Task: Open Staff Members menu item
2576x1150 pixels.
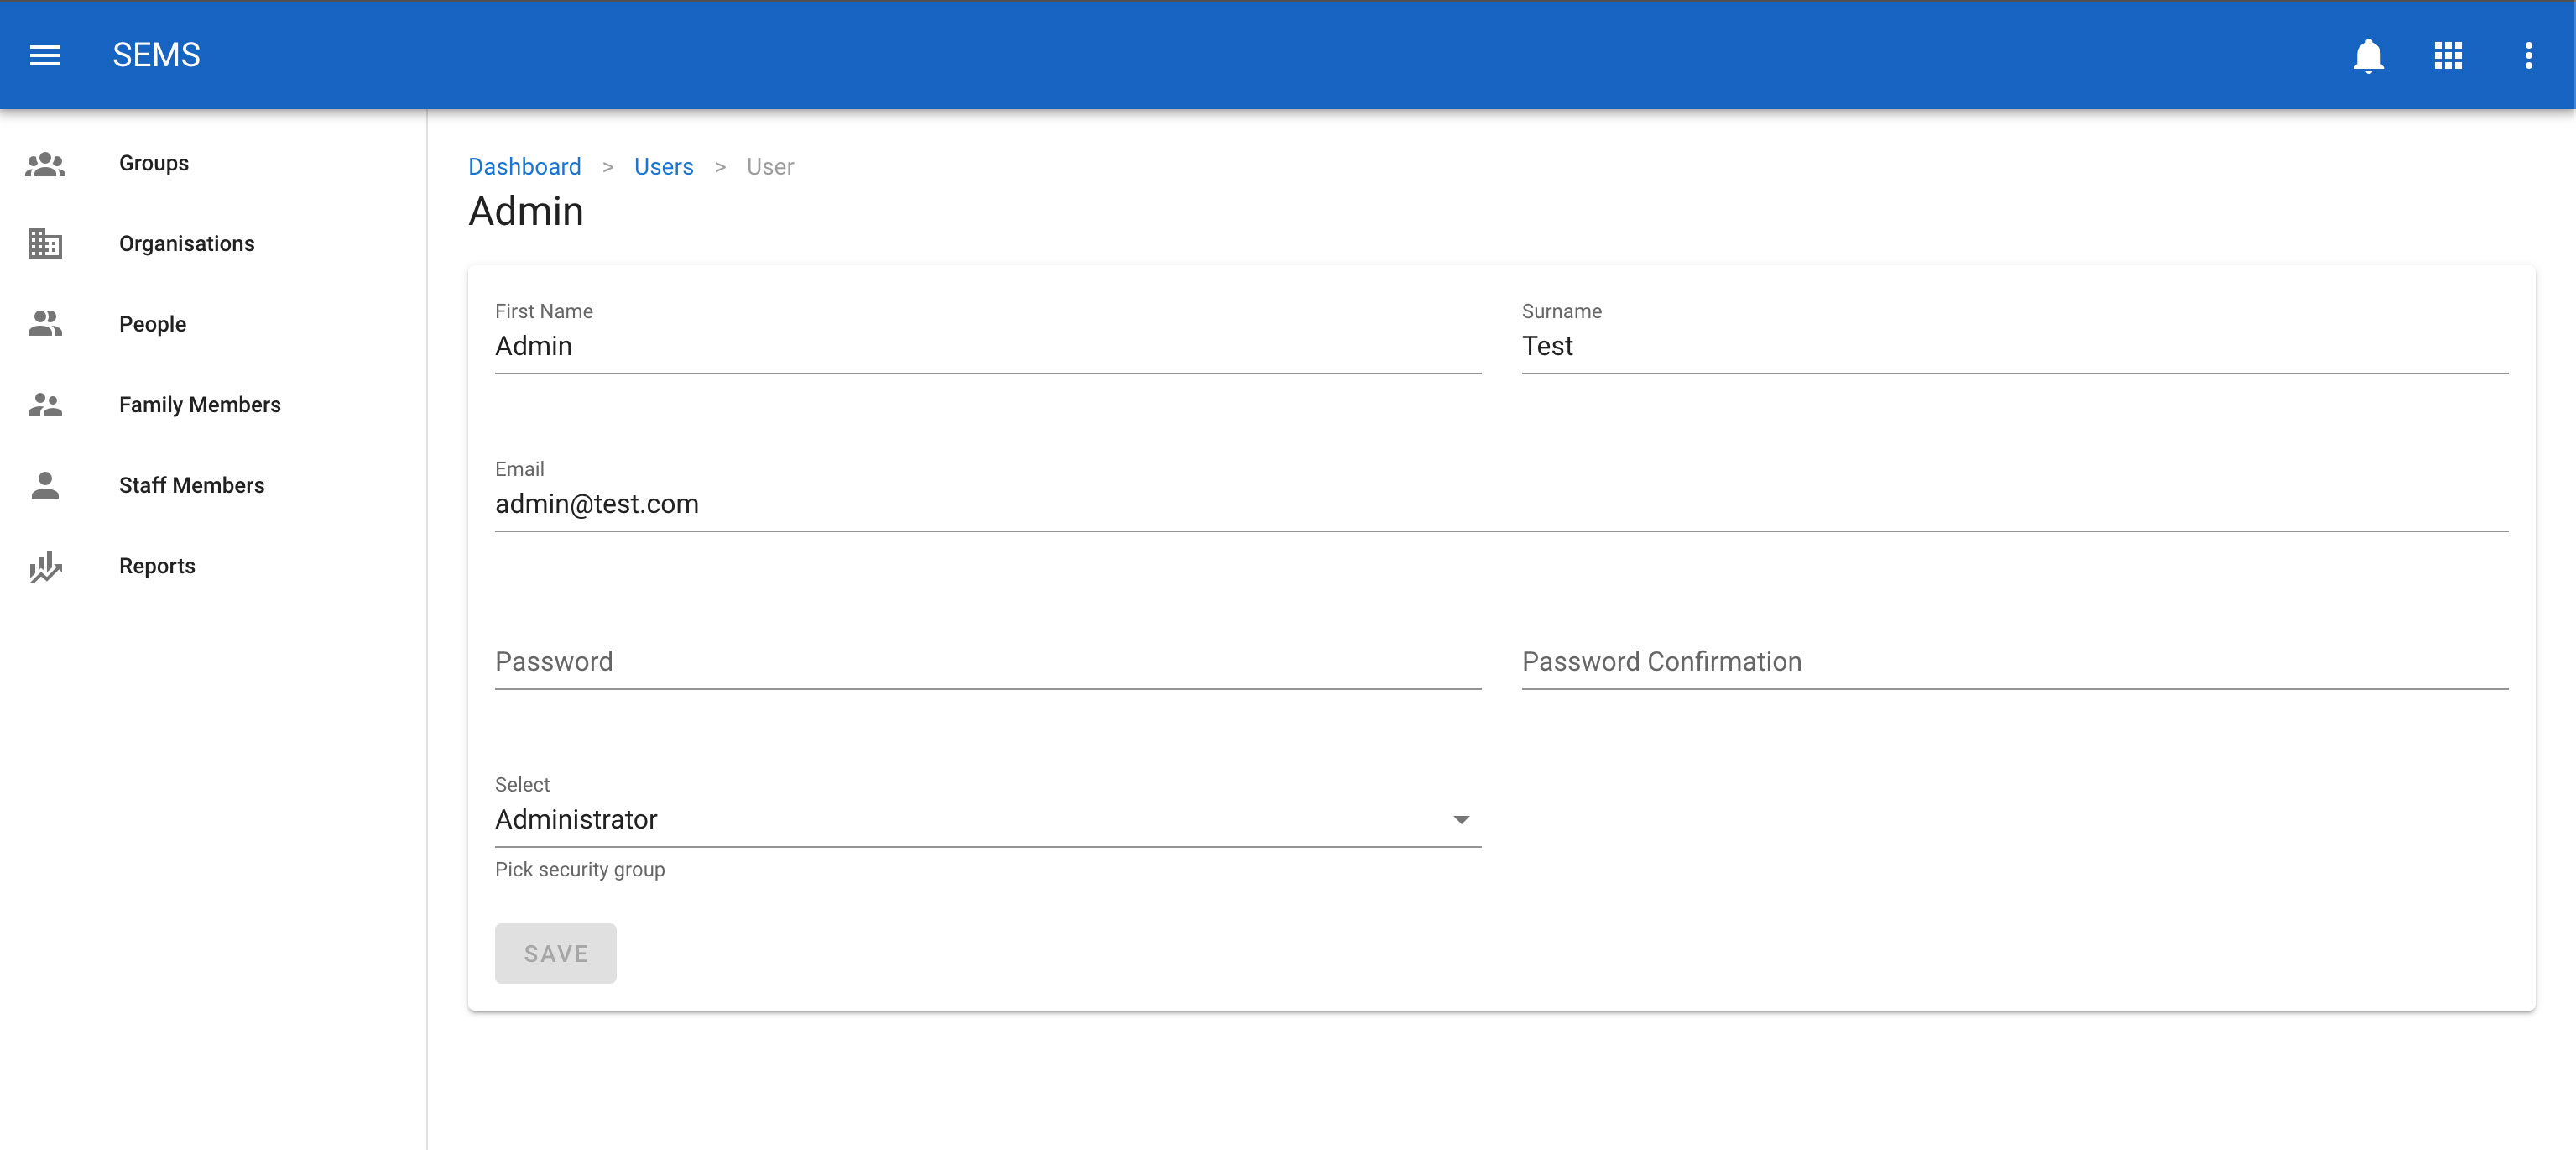Action: click(192, 485)
